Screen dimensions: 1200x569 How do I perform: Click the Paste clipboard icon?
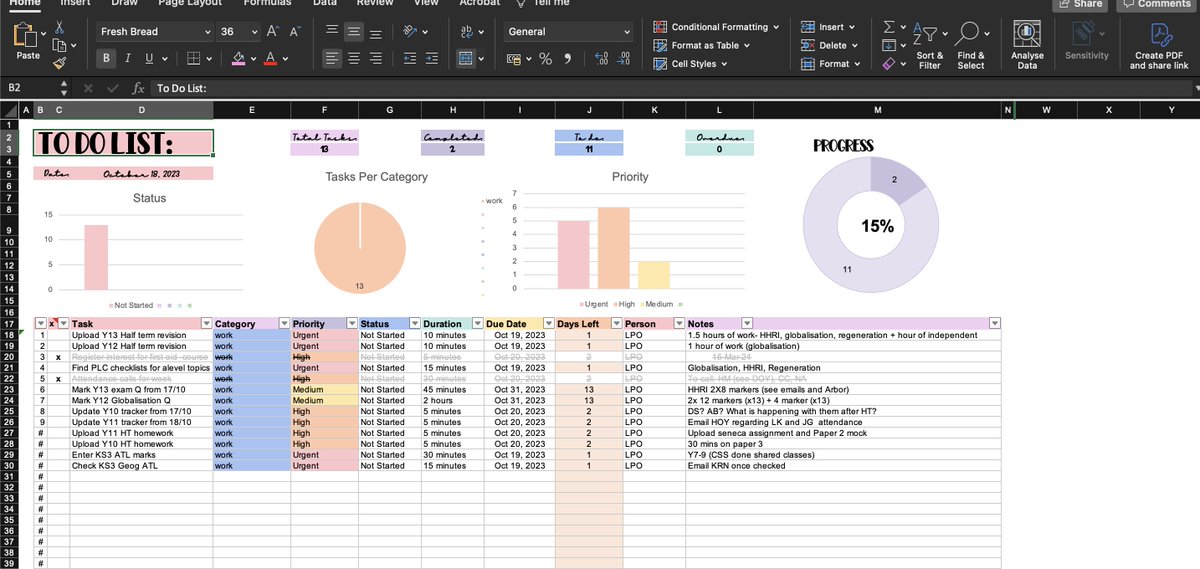coord(28,42)
